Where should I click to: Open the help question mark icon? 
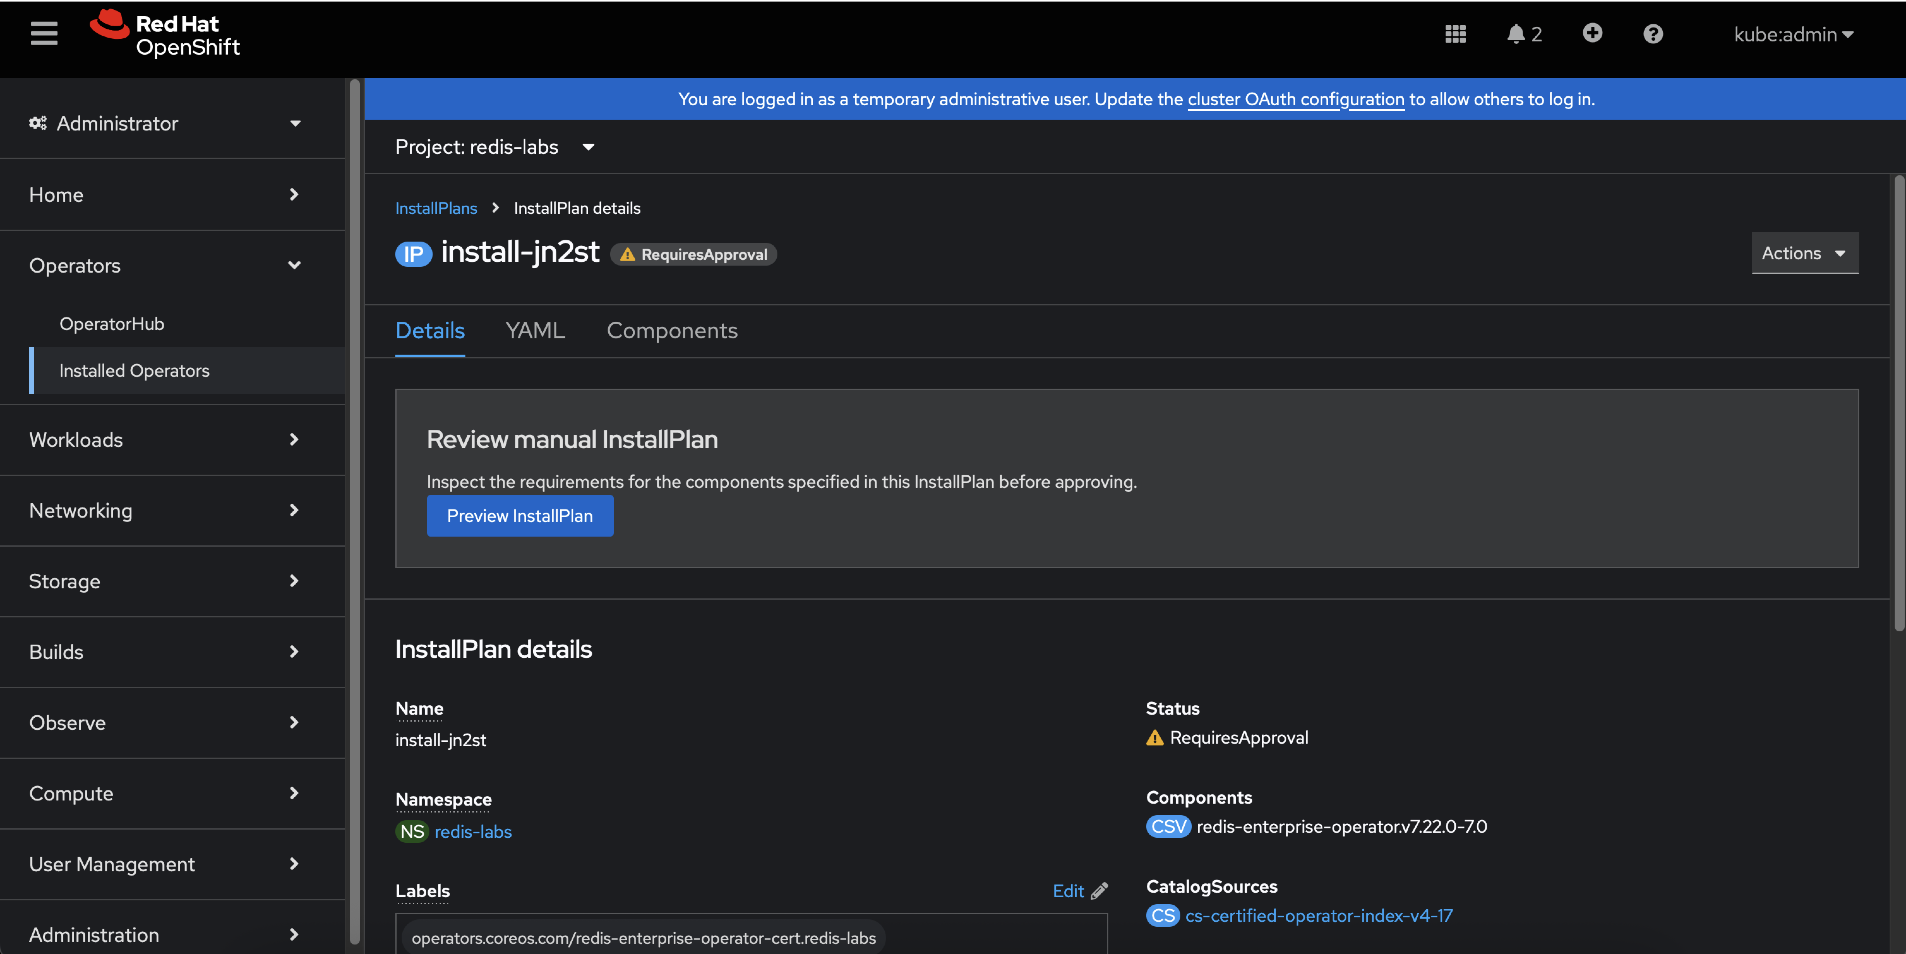pyautogui.click(x=1653, y=34)
